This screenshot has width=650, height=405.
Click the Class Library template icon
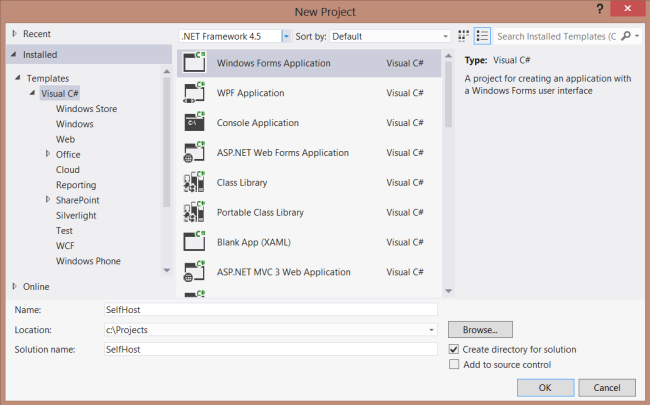(x=194, y=182)
